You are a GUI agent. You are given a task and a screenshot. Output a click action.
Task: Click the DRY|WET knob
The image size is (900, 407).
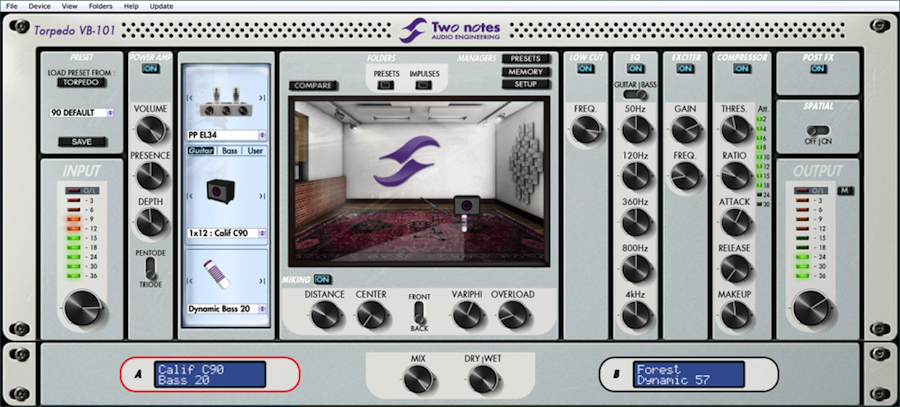483,380
